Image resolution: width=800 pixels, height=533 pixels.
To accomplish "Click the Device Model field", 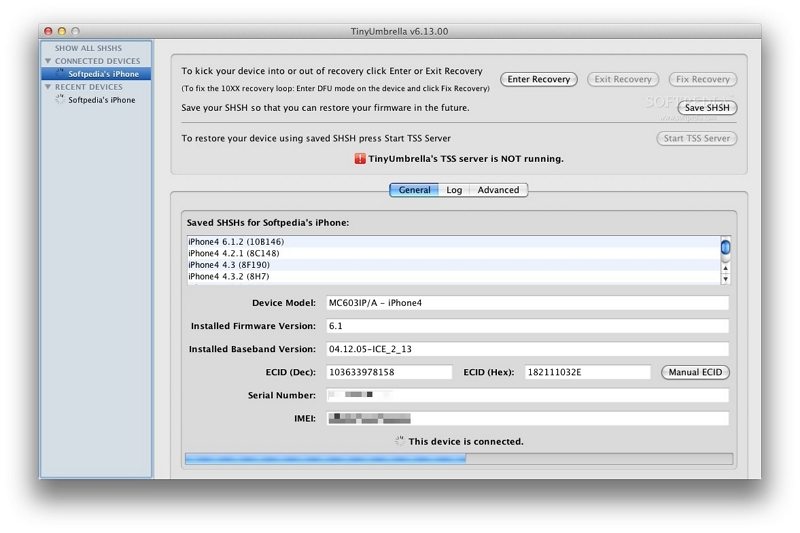I will [528, 303].
